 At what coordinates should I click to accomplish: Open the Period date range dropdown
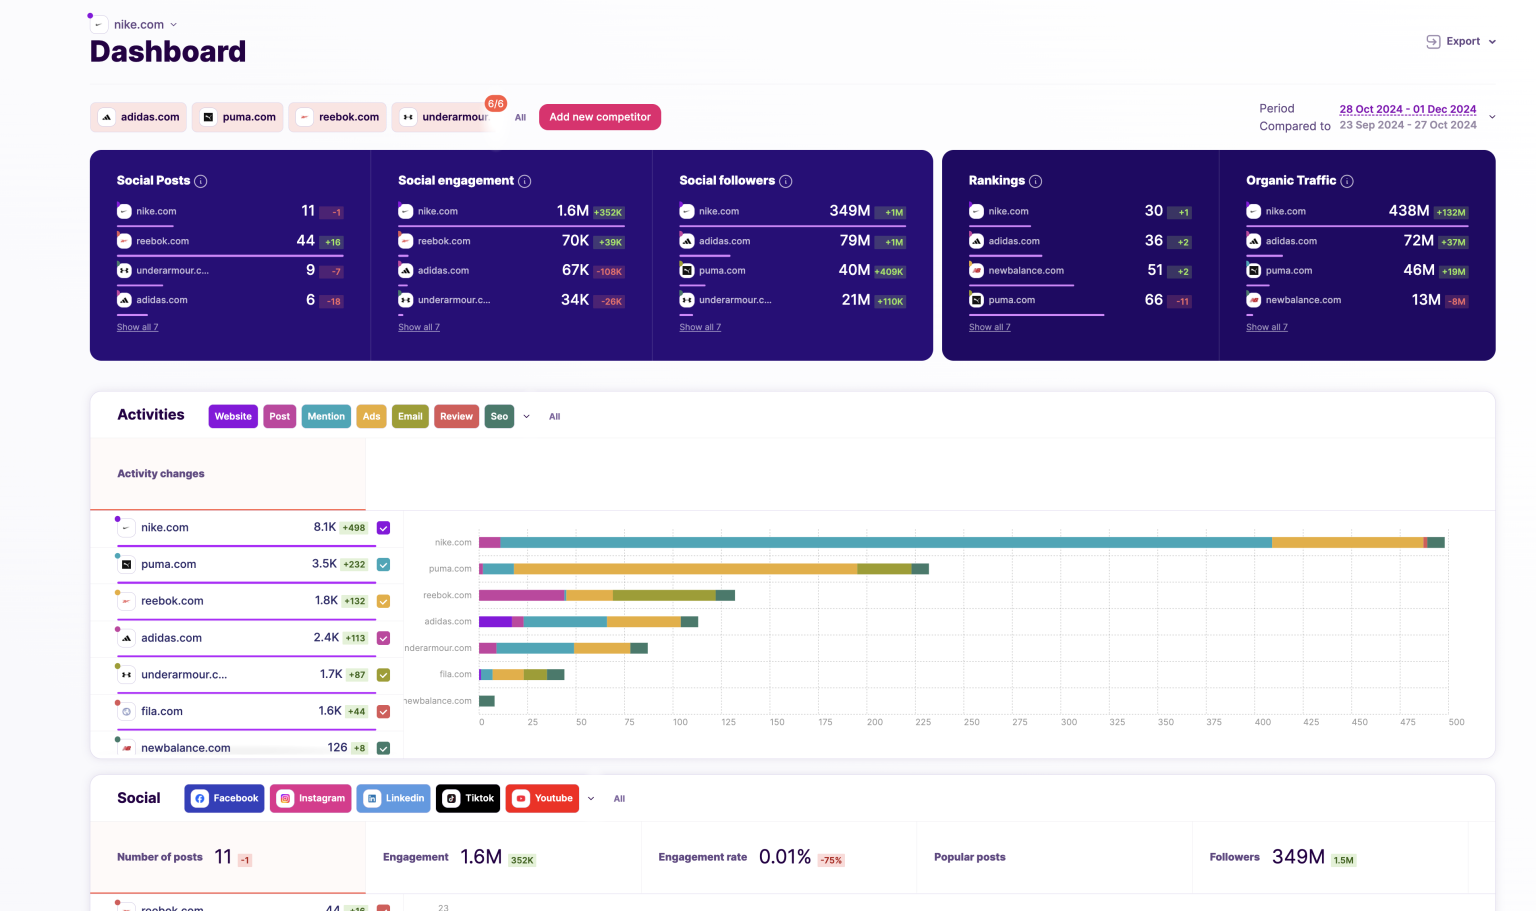(x=1492, y=116)
